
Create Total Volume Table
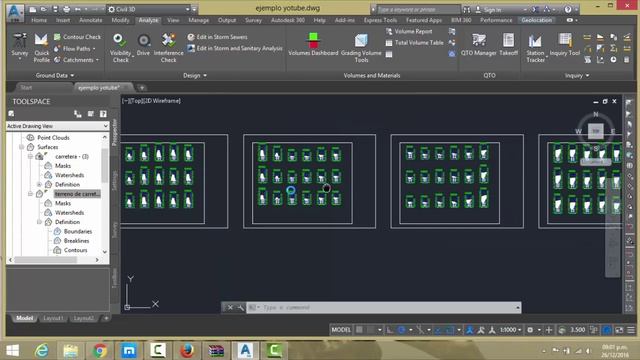tap(414, 42)
